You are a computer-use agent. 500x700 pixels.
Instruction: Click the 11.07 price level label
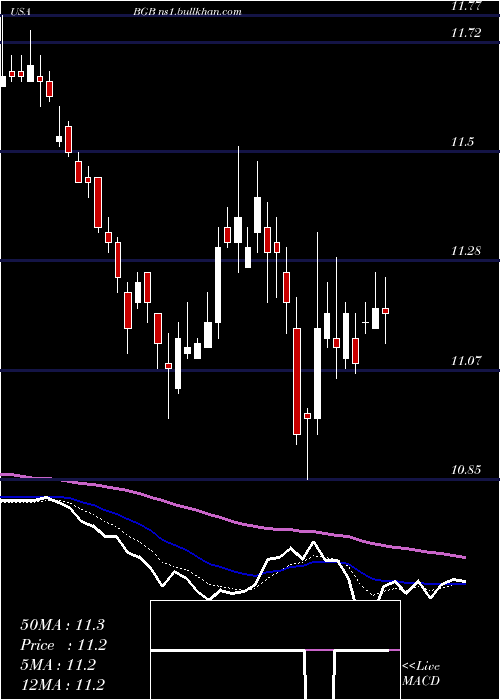pyautogui.click(x=466, y=360)
